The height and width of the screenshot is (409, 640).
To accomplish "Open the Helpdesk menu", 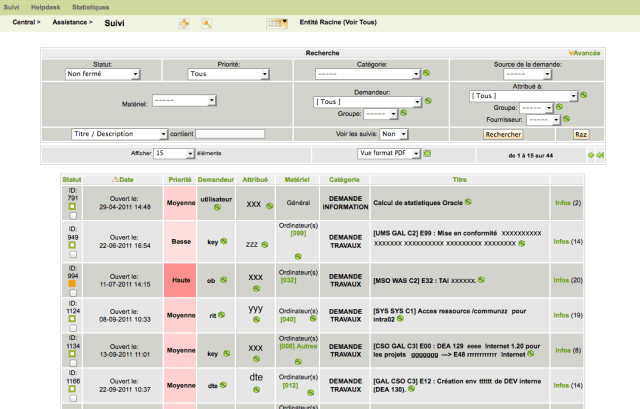I will (44, 6).
